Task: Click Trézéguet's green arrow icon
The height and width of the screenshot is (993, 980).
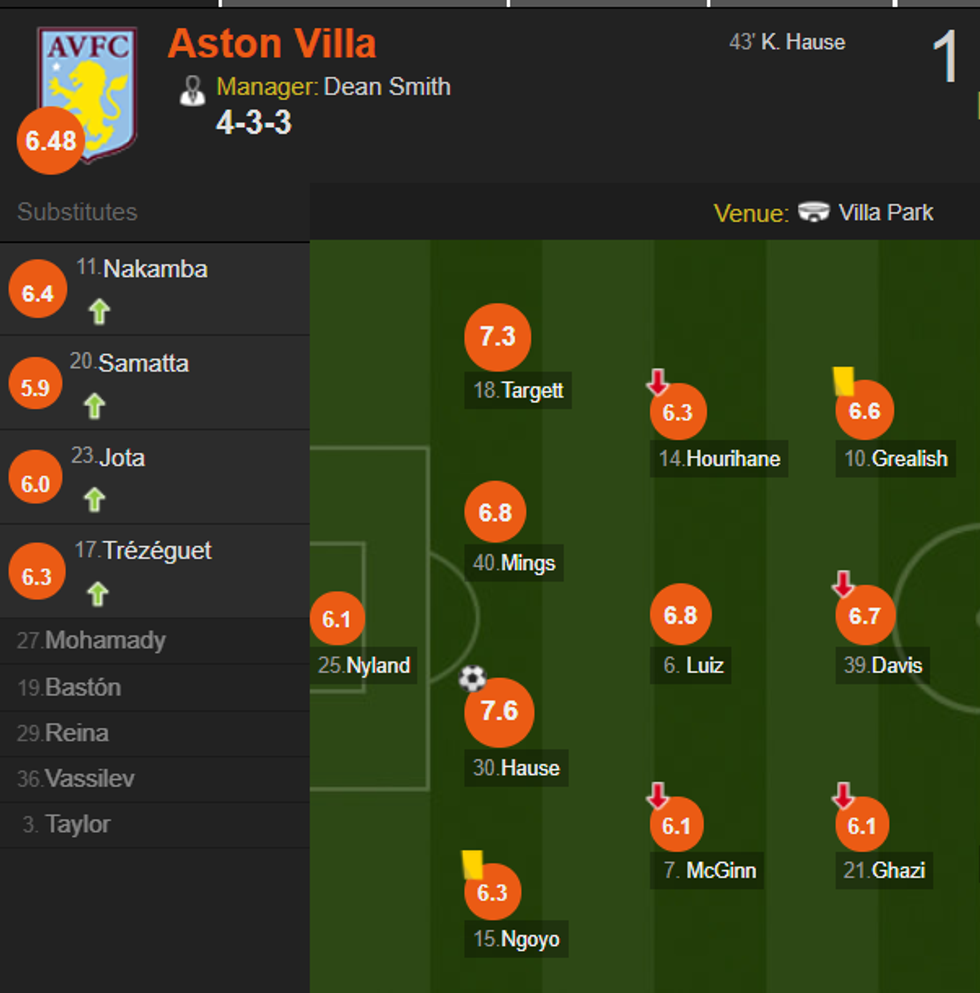Action: click(x=96, y=594)
